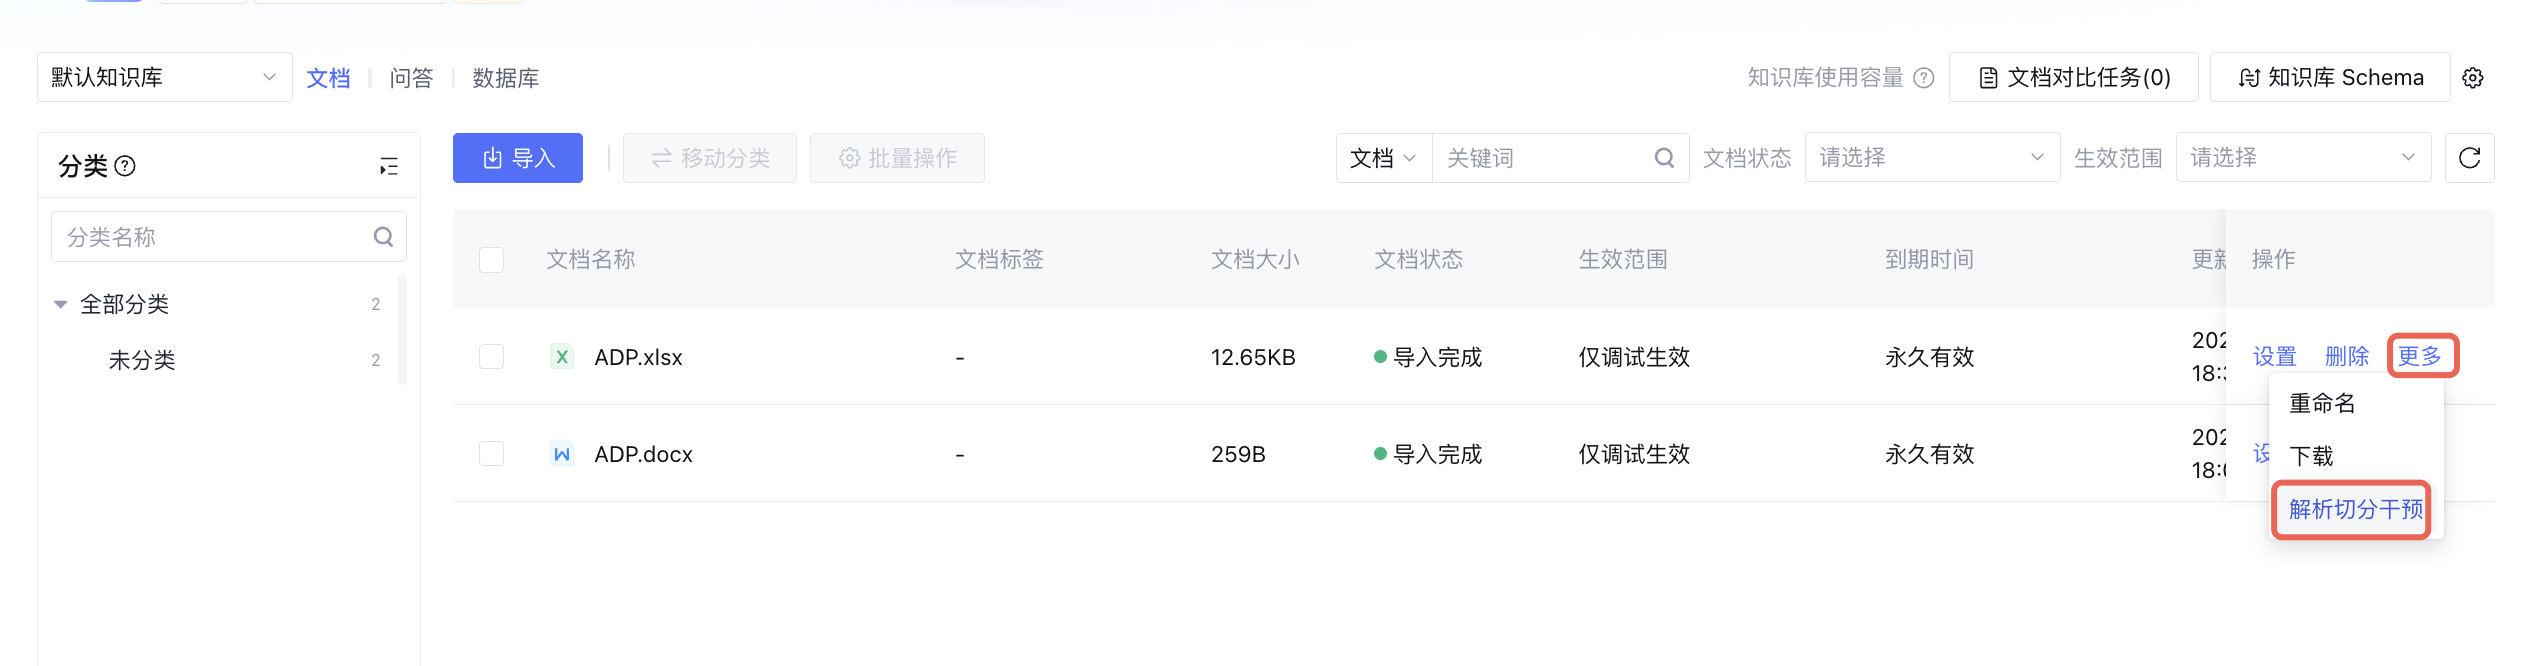This screenshot has height=666, width=2544.
Task: Click the ADP.xlsx Excel file icon
Action: click(562, 357)
